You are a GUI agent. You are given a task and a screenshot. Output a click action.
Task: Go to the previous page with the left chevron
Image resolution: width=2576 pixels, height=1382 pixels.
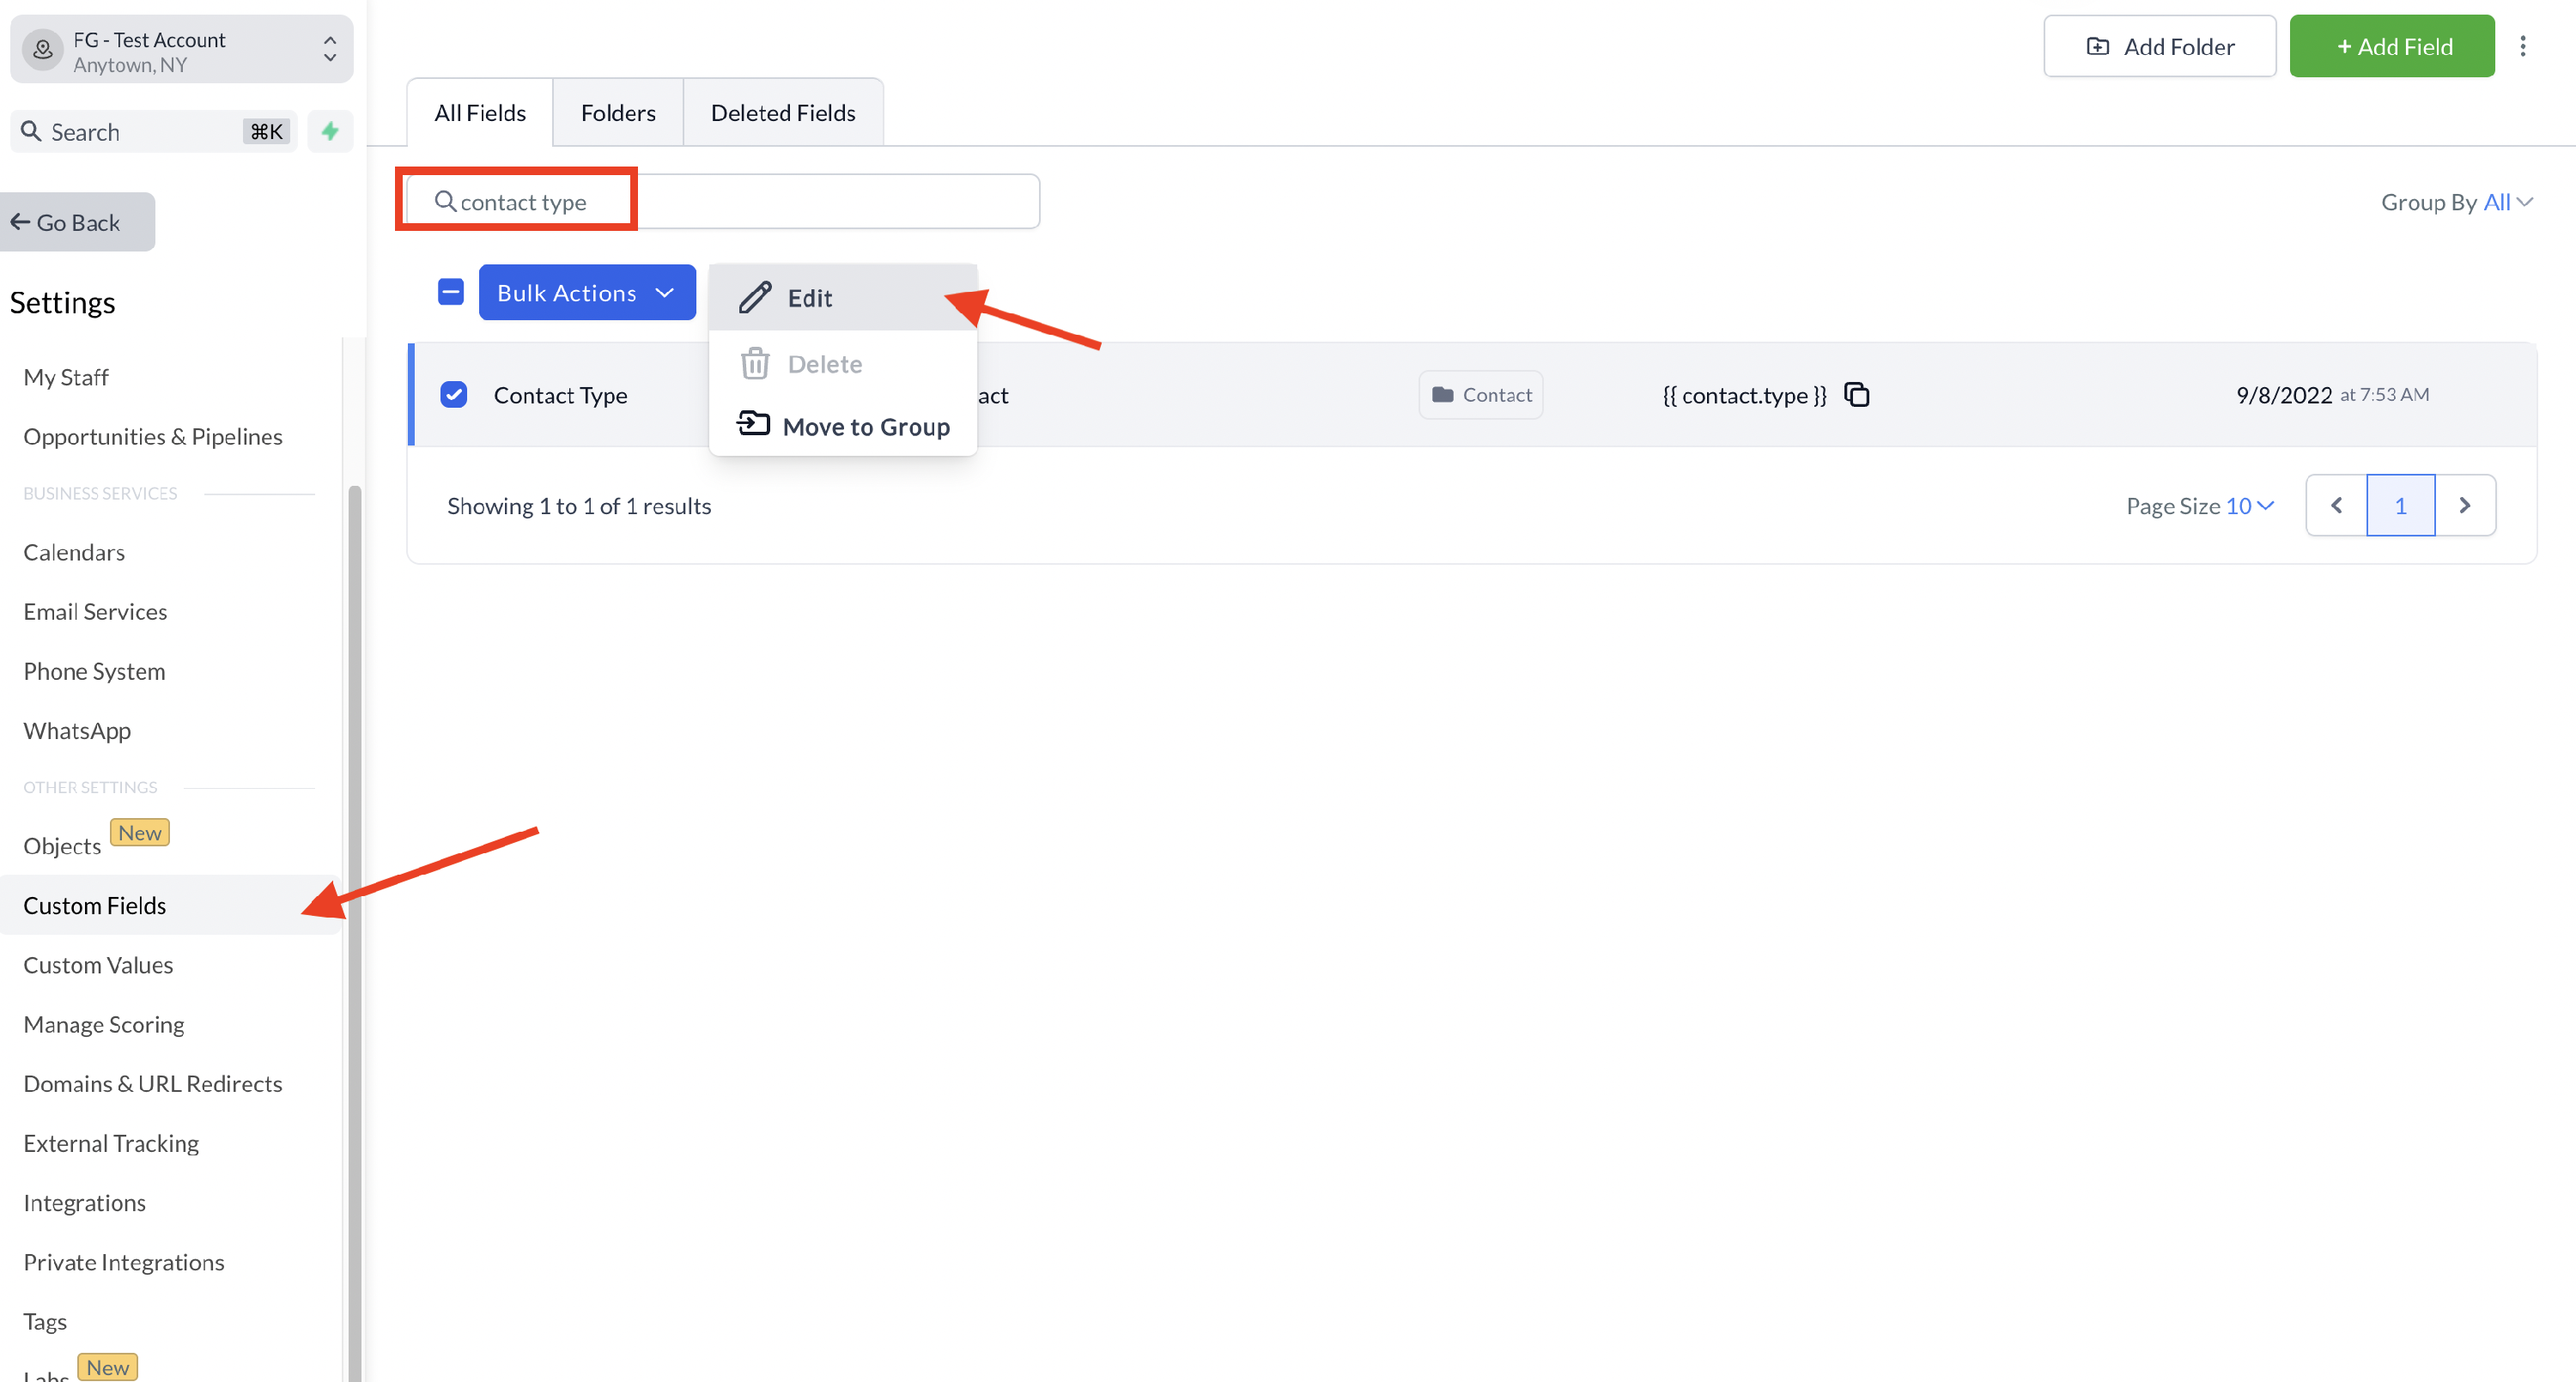(2336, 506)
